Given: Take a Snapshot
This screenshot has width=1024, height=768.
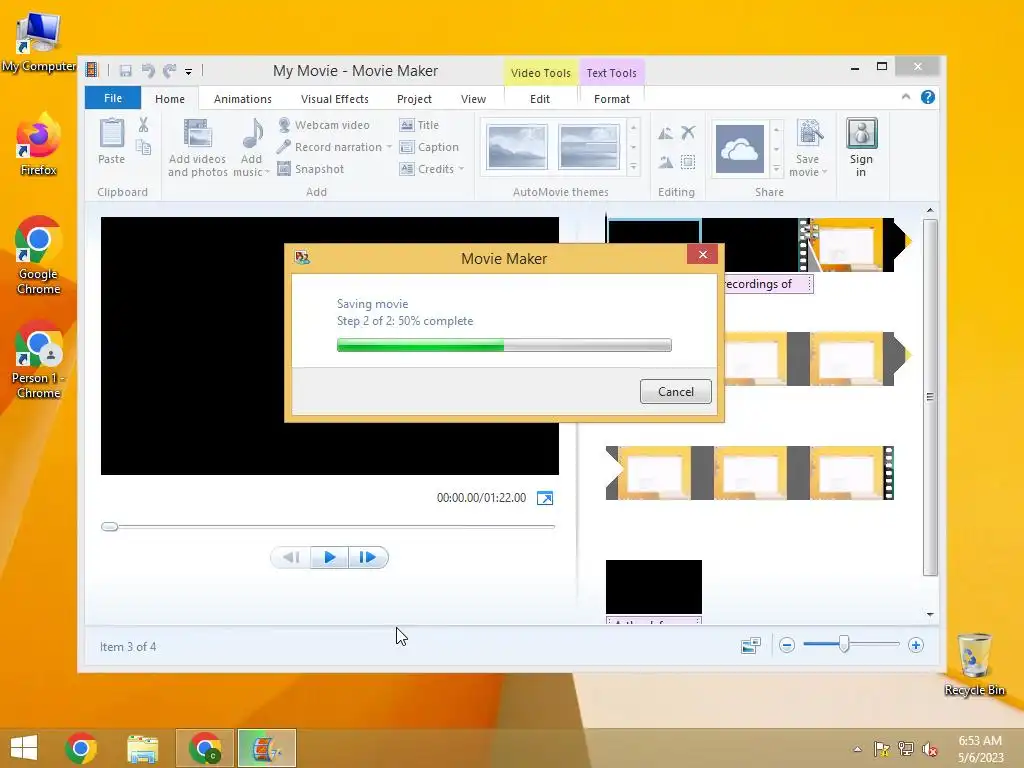Looking at the screenshot, I should 311,169.
